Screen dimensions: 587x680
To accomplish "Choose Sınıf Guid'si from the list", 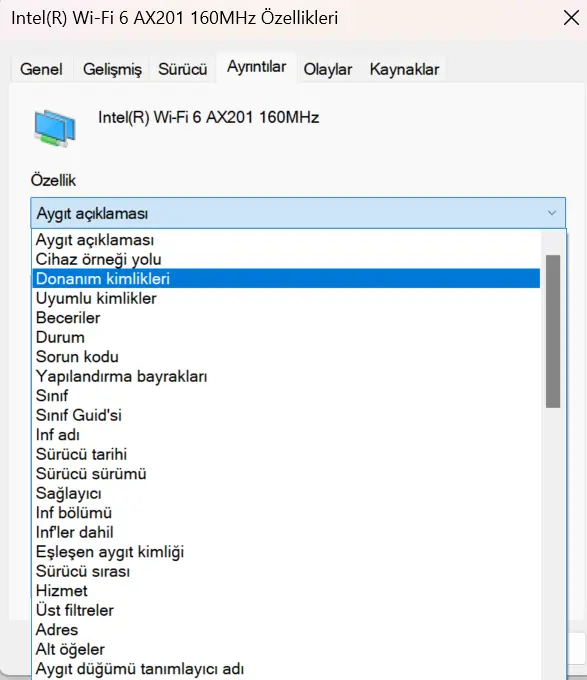I will tap(286, 415).
